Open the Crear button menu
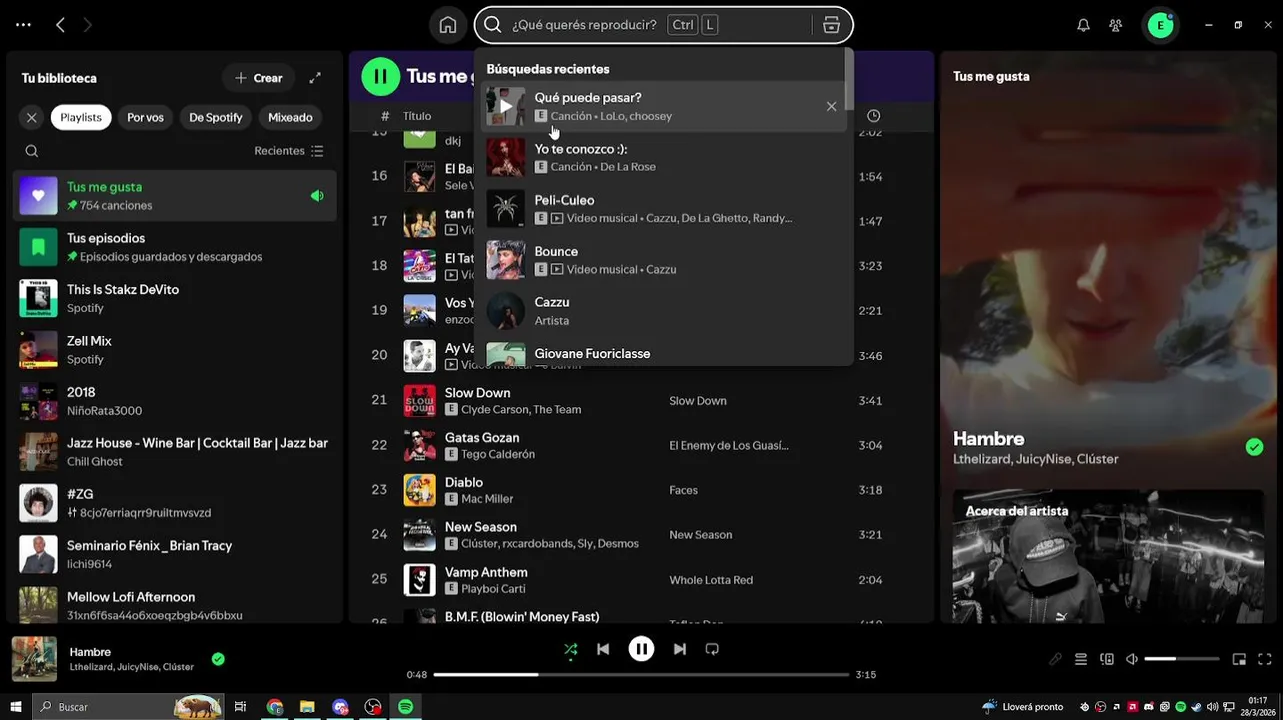The height and width of the screenshot is (720, 1283). (x=259, y=78)
